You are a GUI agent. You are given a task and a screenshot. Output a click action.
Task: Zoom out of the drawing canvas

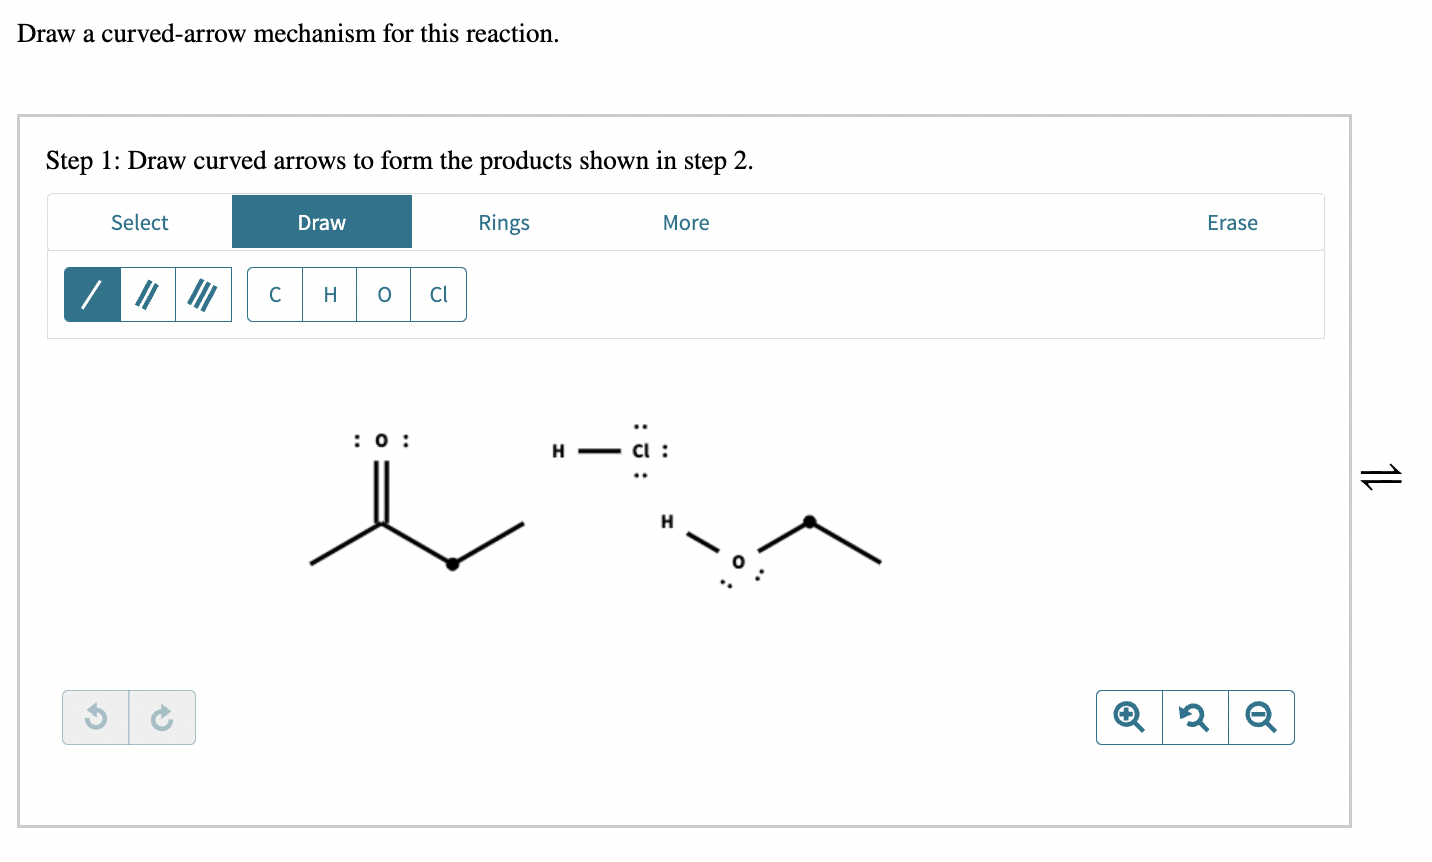(1261, 717)
